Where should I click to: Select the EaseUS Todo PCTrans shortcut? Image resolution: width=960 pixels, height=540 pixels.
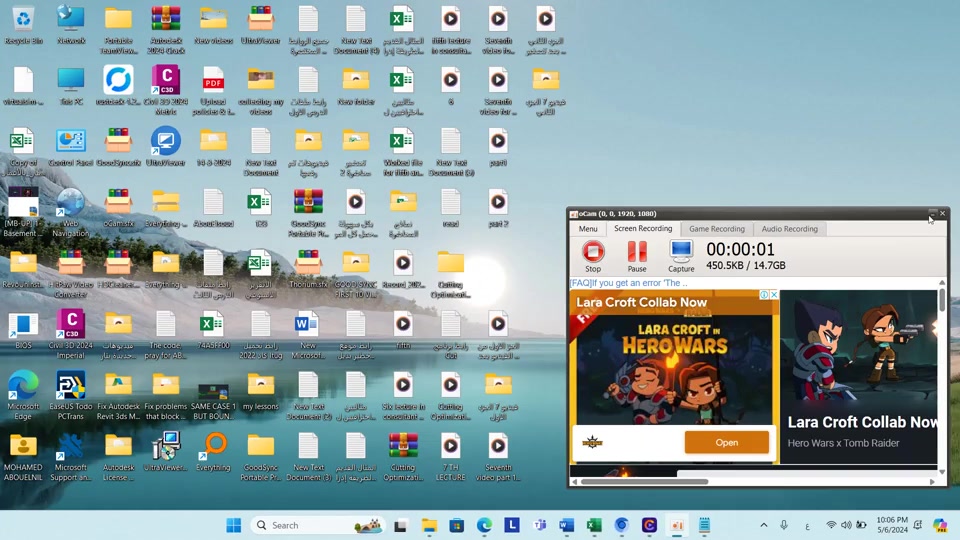click(71, 395)
